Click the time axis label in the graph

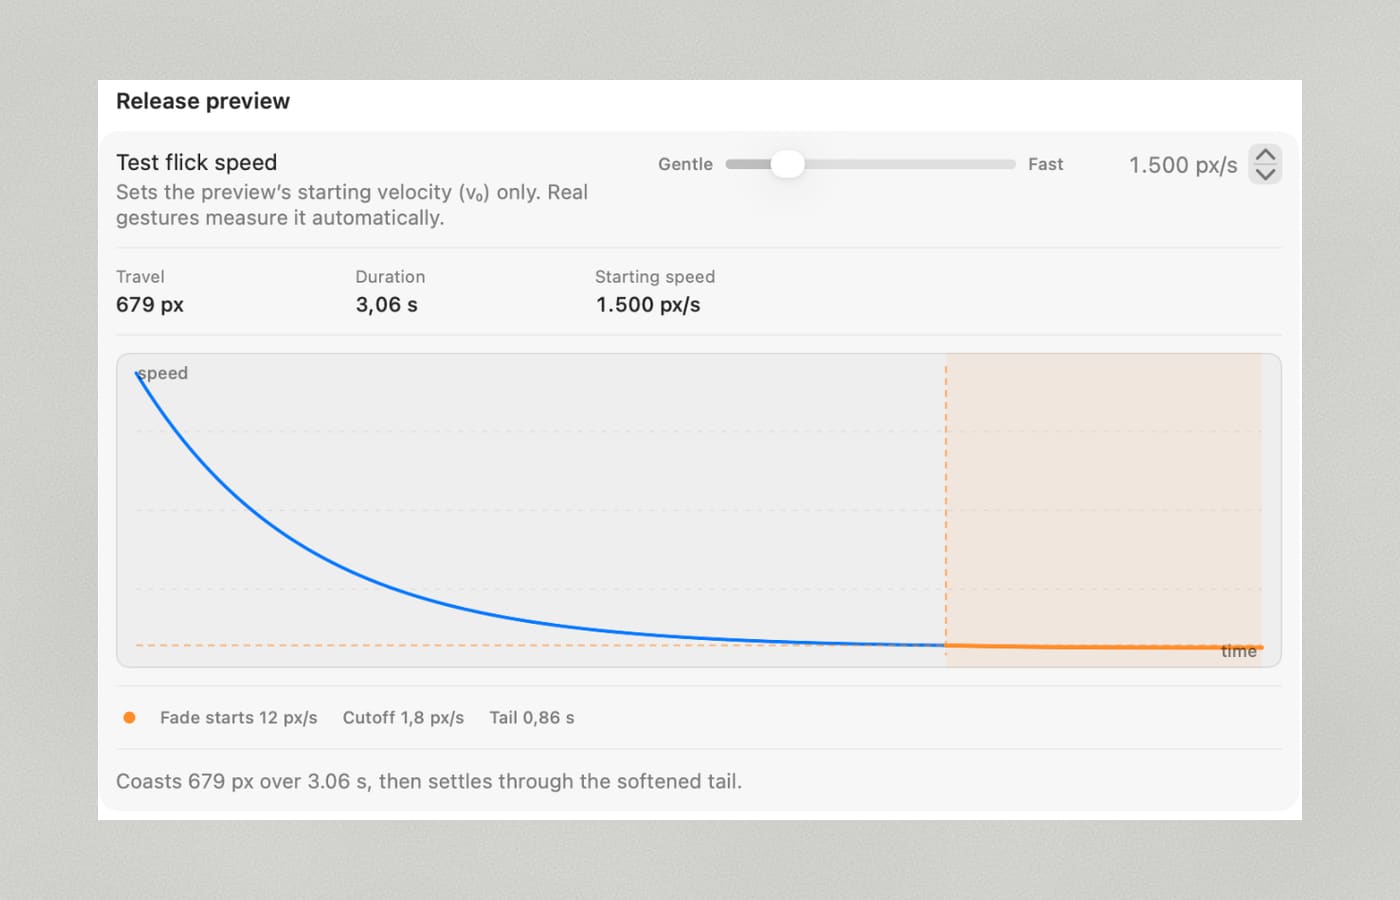pos(1238,651)
